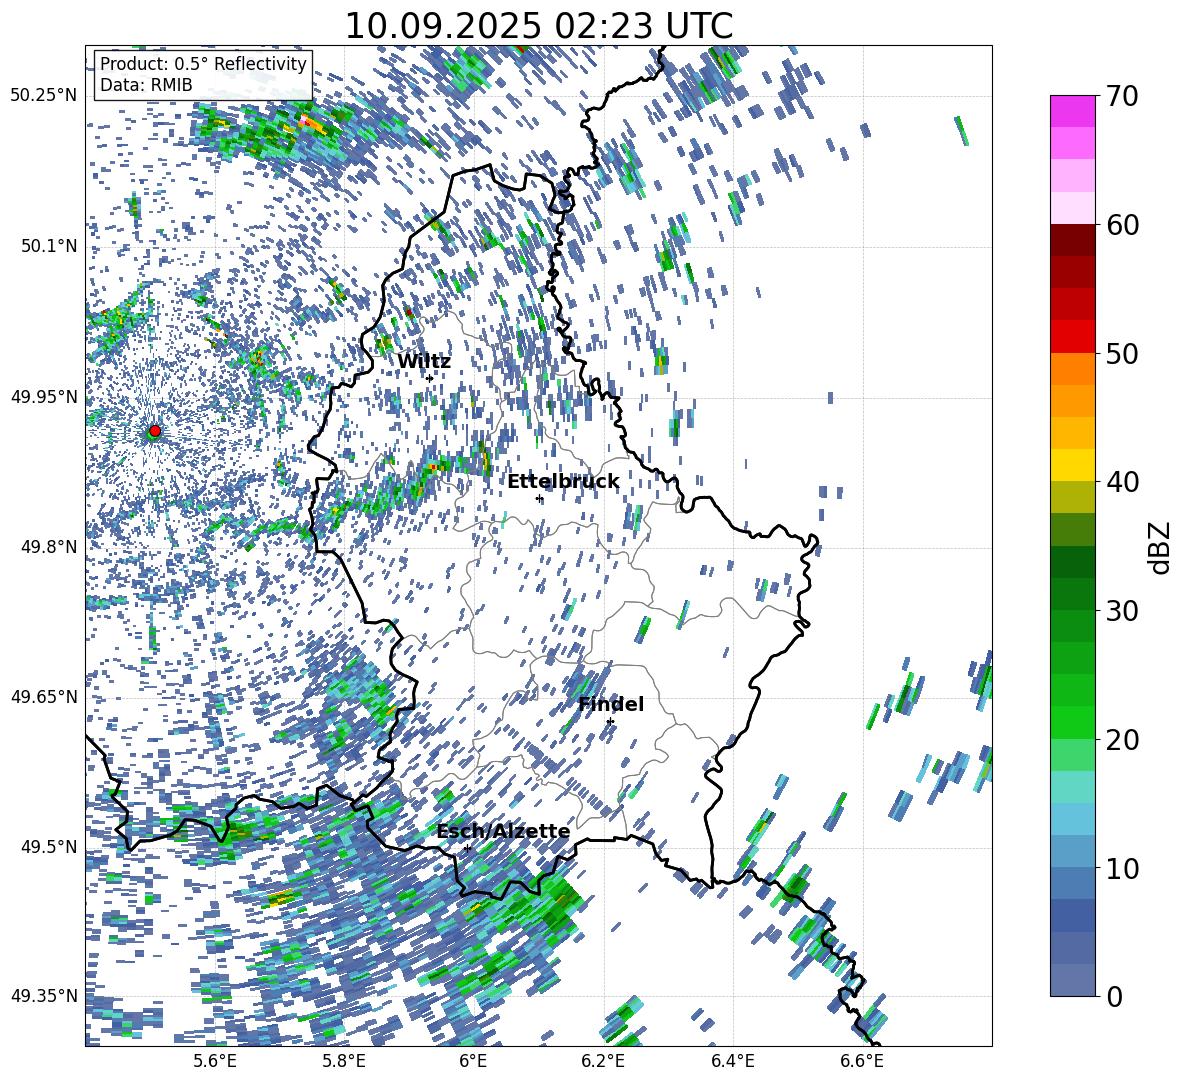Click the grey-blue swatch just above 0 dBZ
This screenshot has width=1184, height=1081.
(x=1073, y=980)
